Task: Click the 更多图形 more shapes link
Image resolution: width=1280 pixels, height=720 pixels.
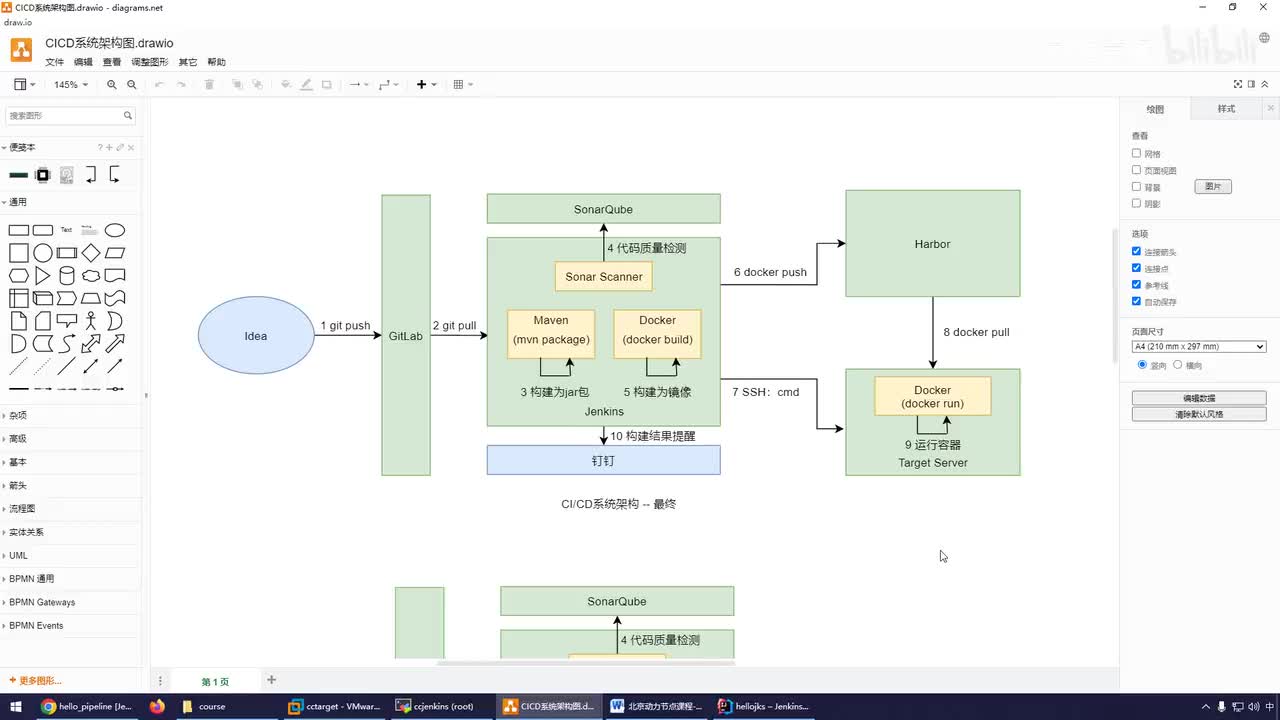Action: pos(35,681)
